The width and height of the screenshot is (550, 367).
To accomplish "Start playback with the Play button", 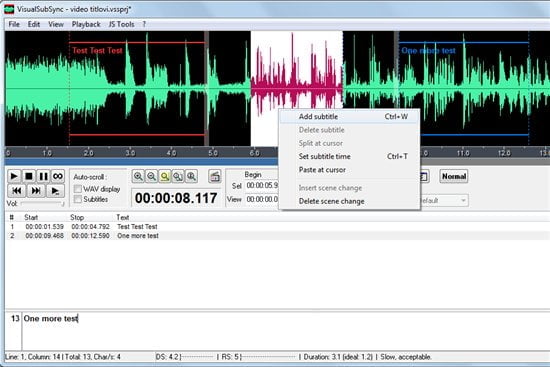I will click(x=14, y=176).
